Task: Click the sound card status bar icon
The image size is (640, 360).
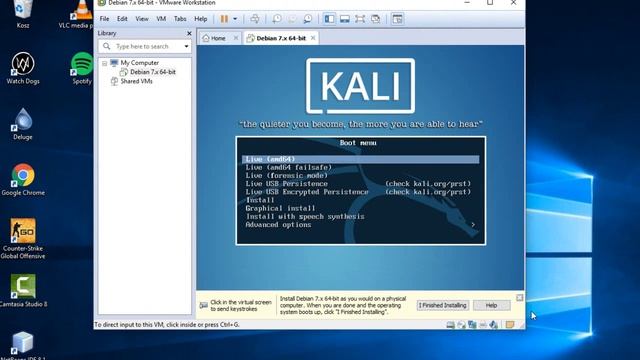Action: click(x=493, y=325)
